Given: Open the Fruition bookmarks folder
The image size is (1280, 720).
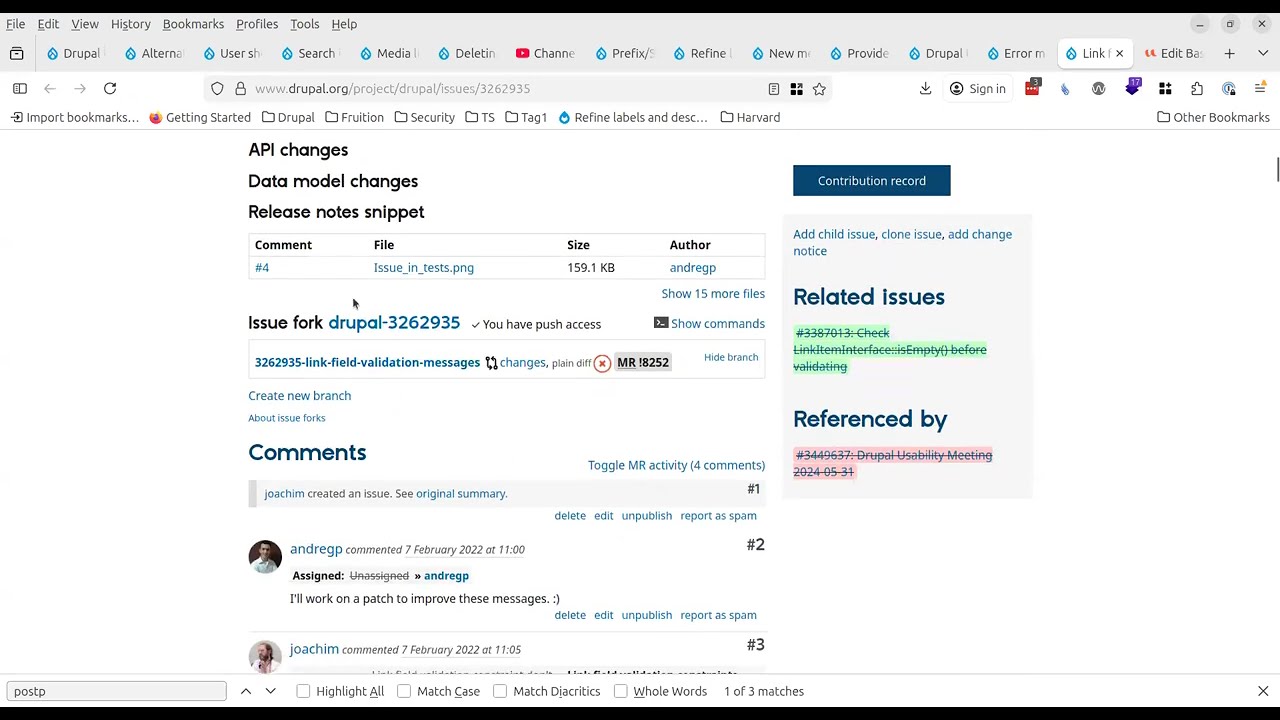Looking at the screenshot, I should [354, 117].
